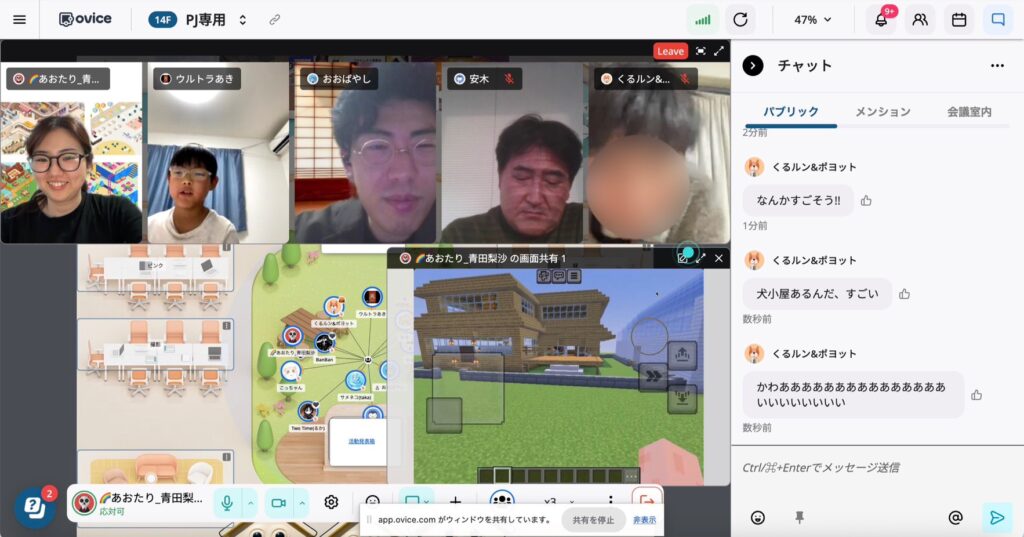Toggle the microphone button
This screenshot has width=1024, height=537.
227,502
